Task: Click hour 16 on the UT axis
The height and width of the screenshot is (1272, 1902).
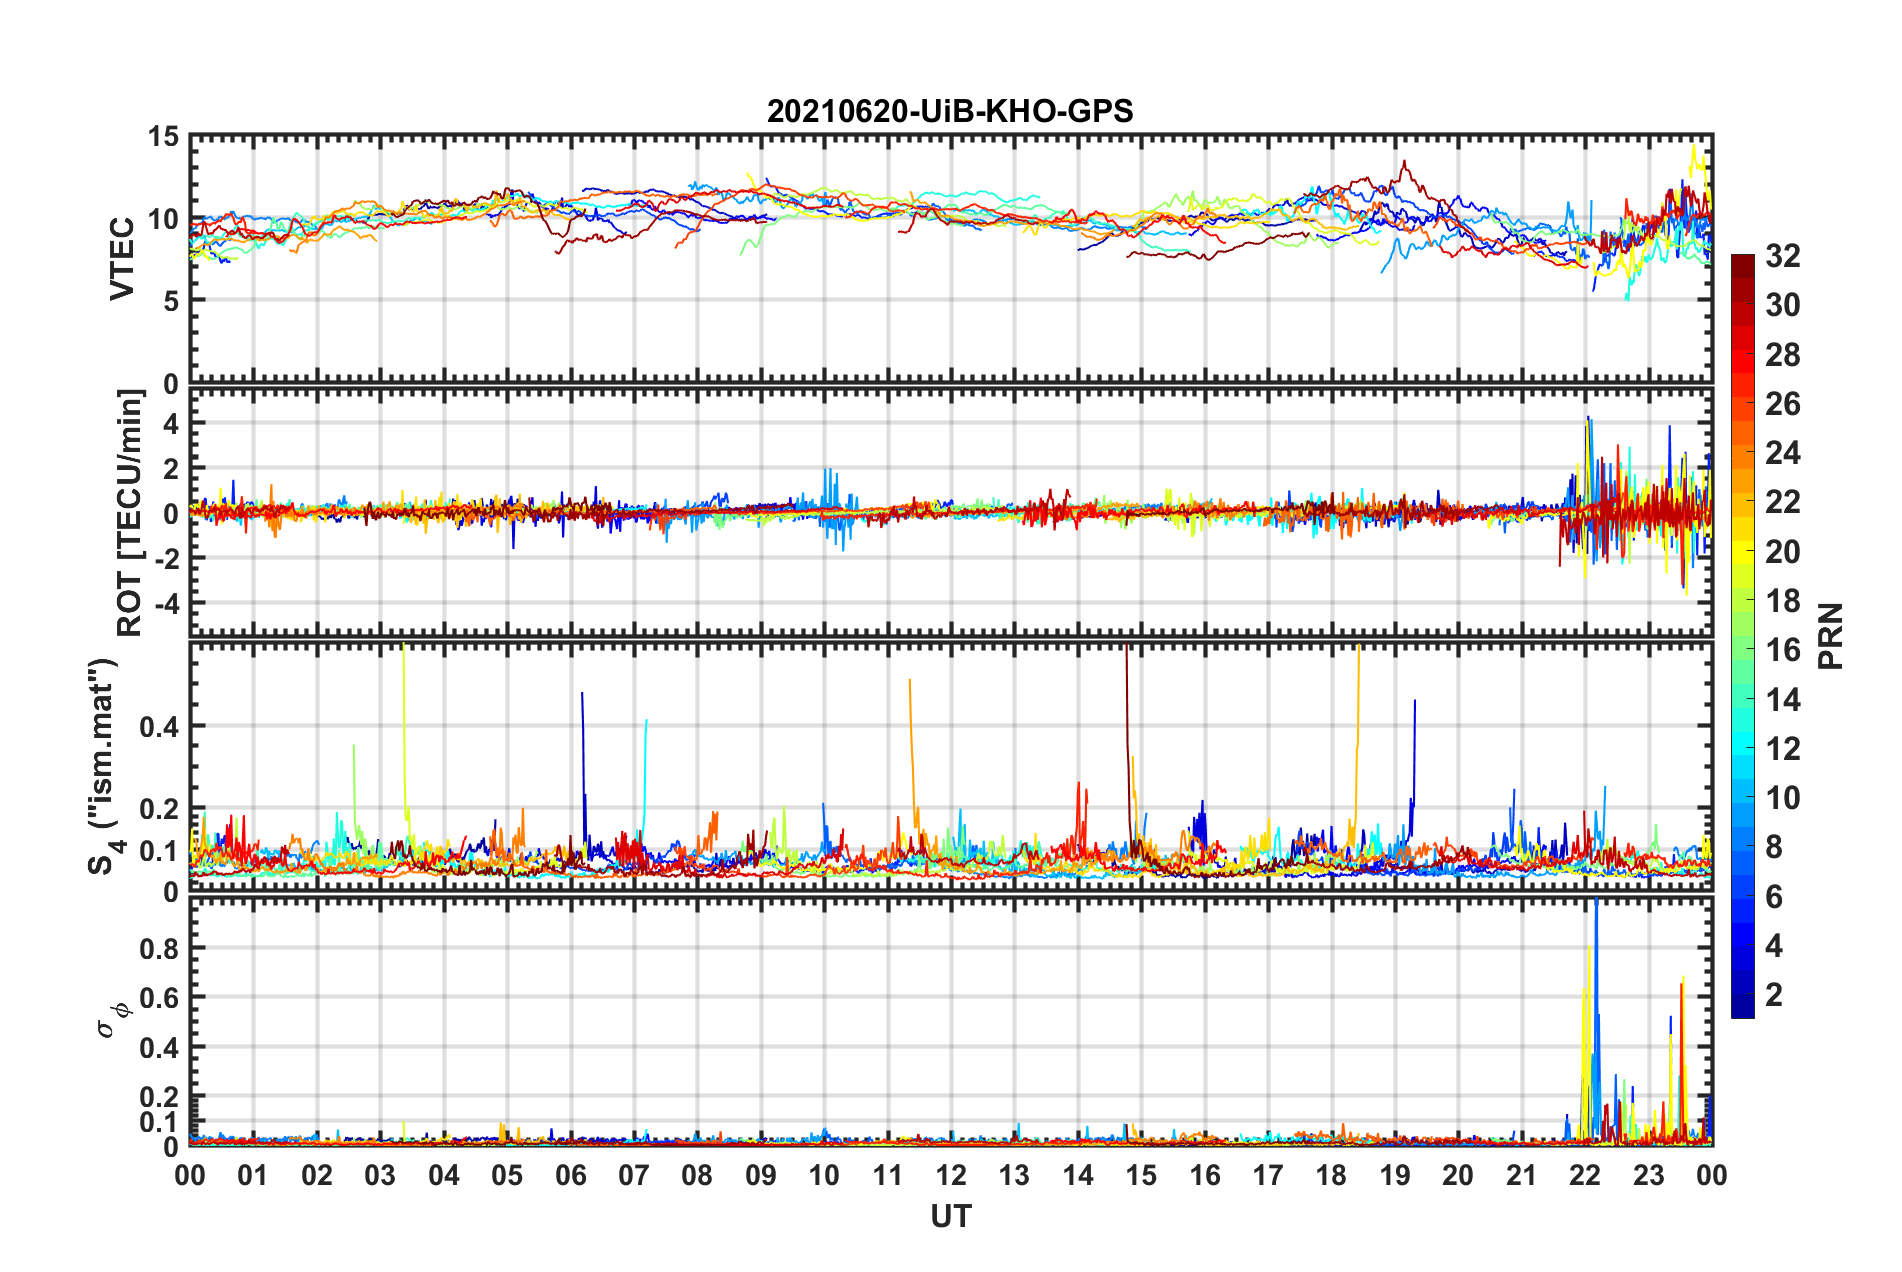Action: pos(1205,1175)
